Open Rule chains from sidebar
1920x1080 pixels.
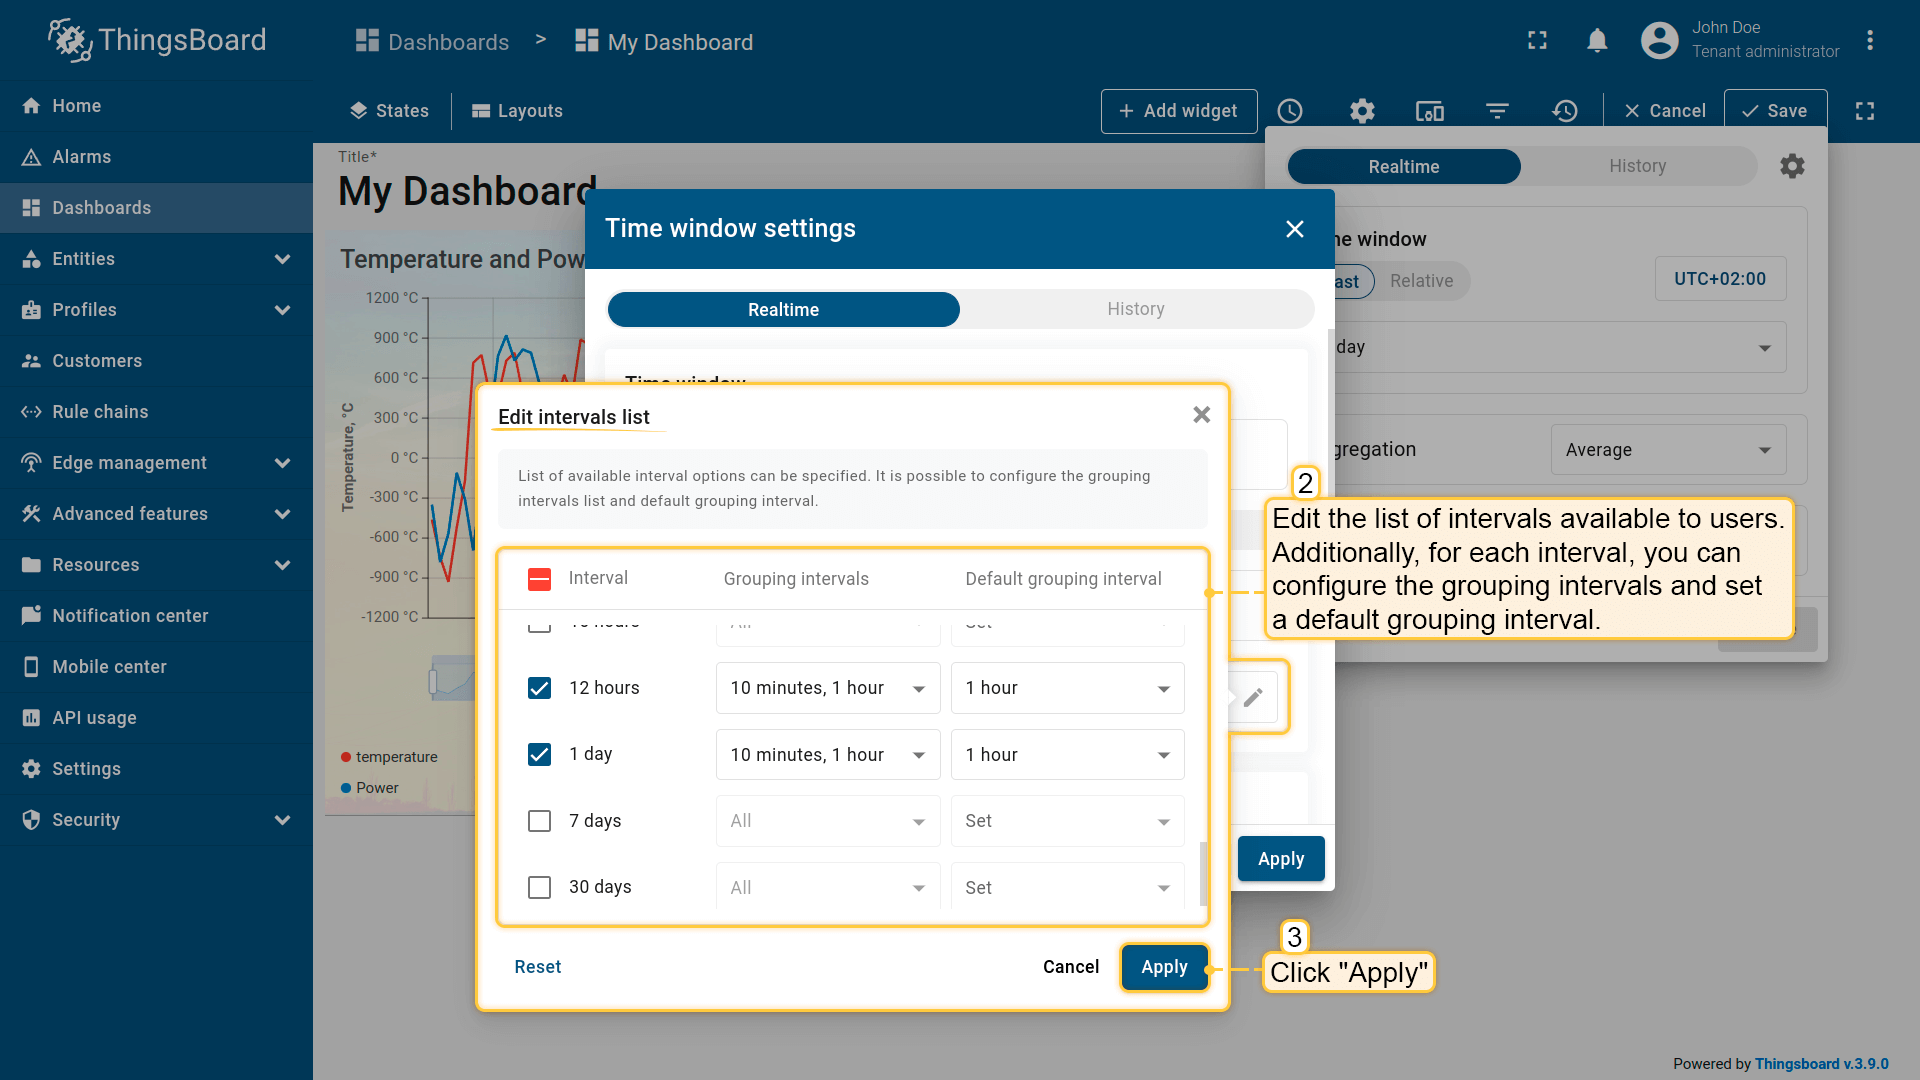100,412
